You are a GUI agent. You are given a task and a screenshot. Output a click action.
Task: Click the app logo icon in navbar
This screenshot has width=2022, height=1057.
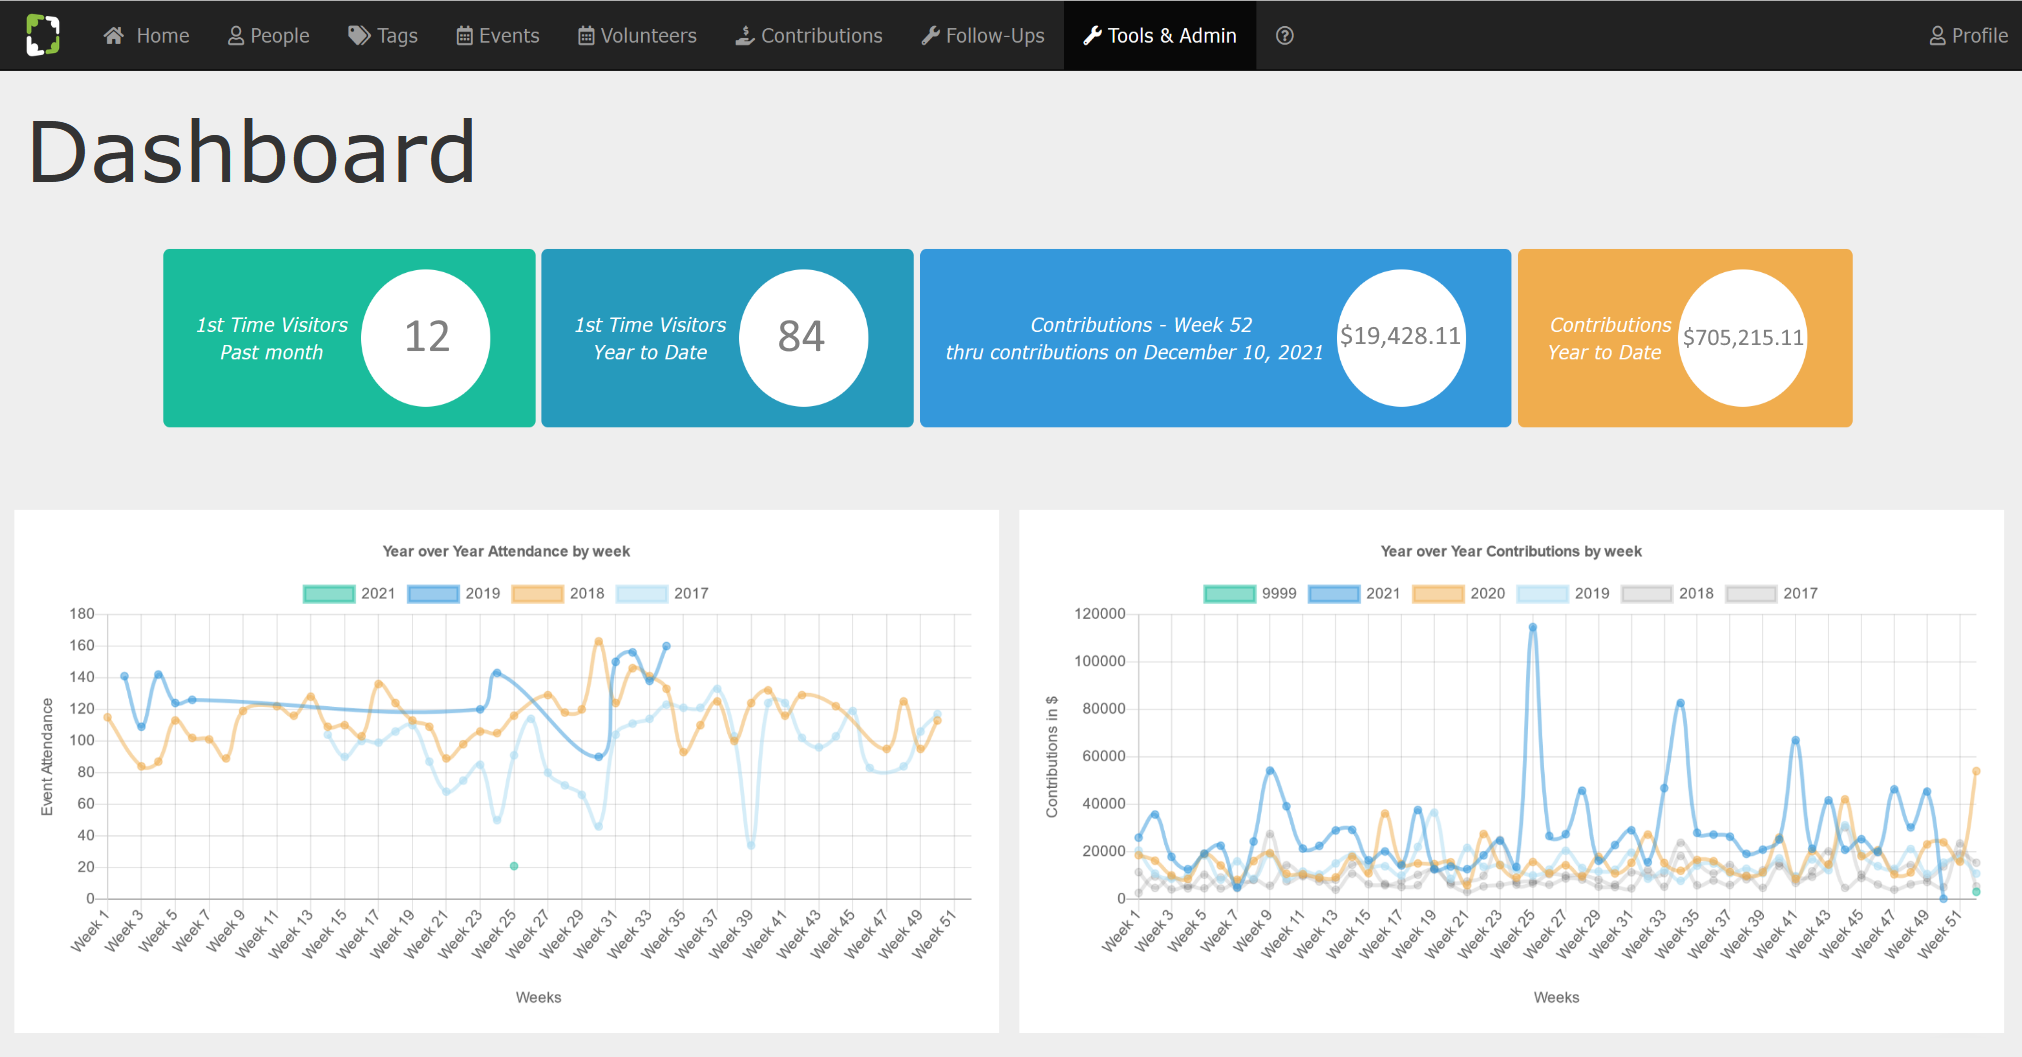[x=43, y=35]
